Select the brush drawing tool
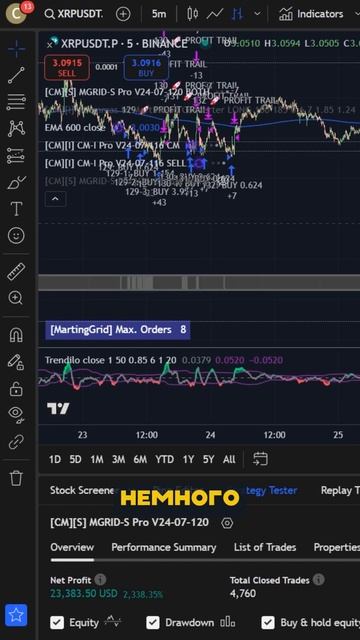The image size is (360, 640). click(16, 182)
